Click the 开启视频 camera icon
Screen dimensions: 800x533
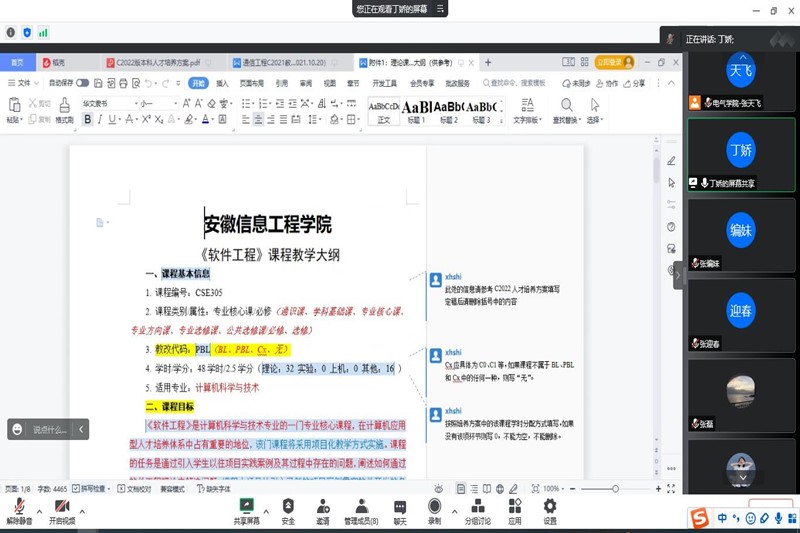61,506
